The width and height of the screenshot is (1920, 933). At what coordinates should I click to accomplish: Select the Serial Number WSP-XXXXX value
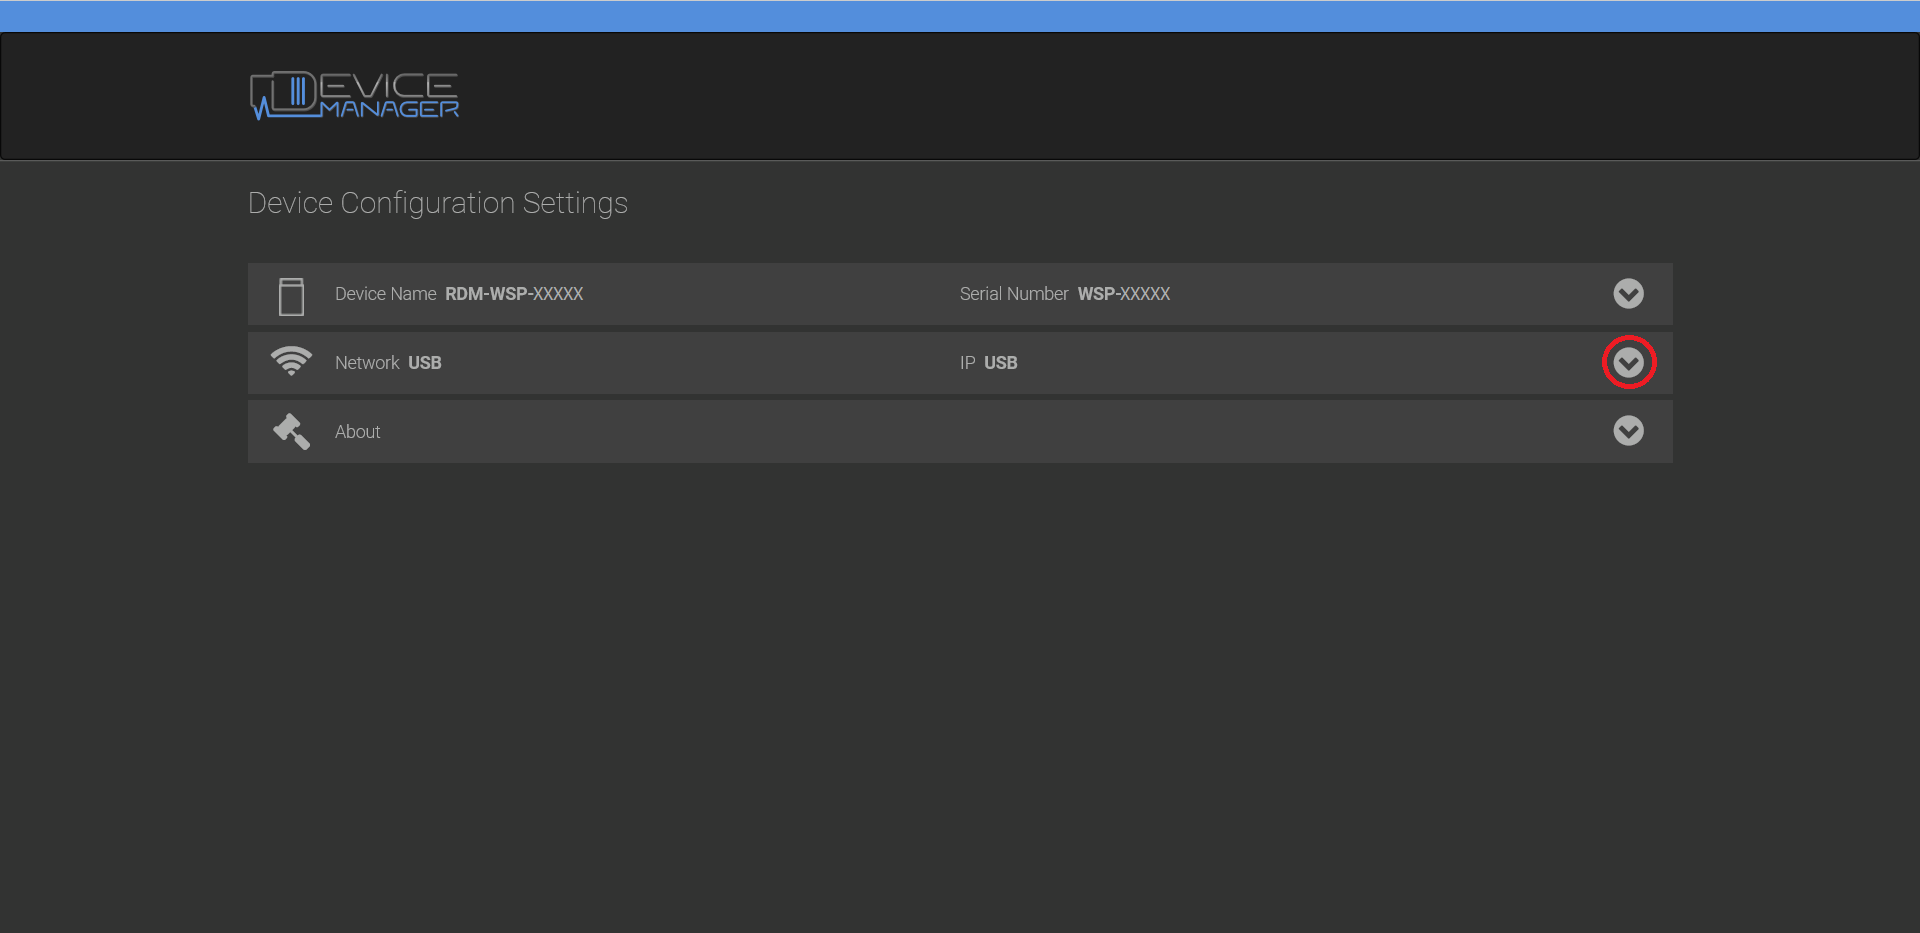1123,294
